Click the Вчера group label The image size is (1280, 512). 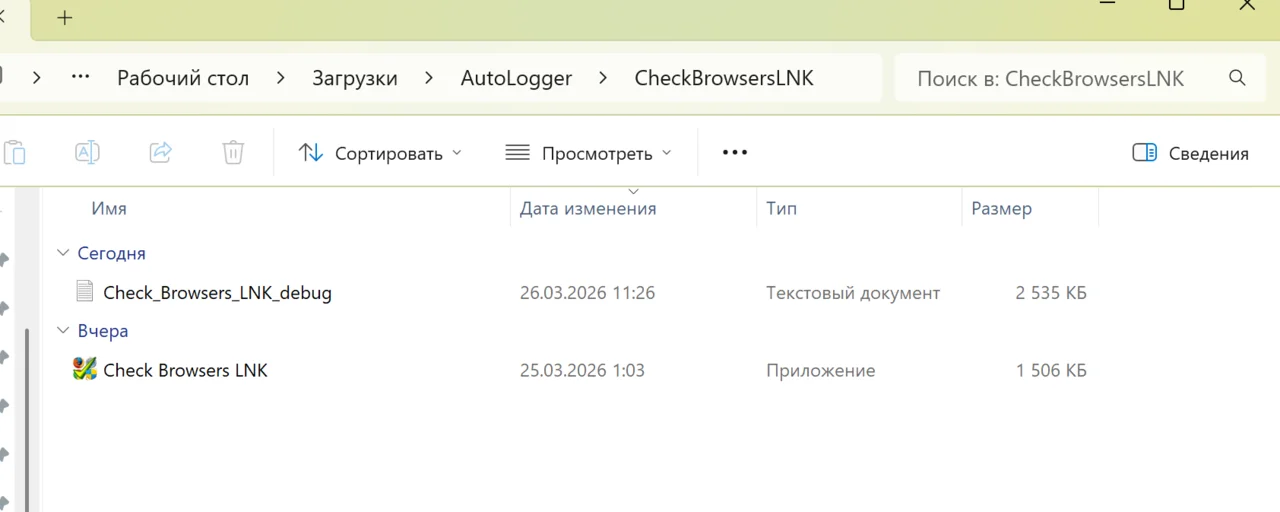click(103, 330)
